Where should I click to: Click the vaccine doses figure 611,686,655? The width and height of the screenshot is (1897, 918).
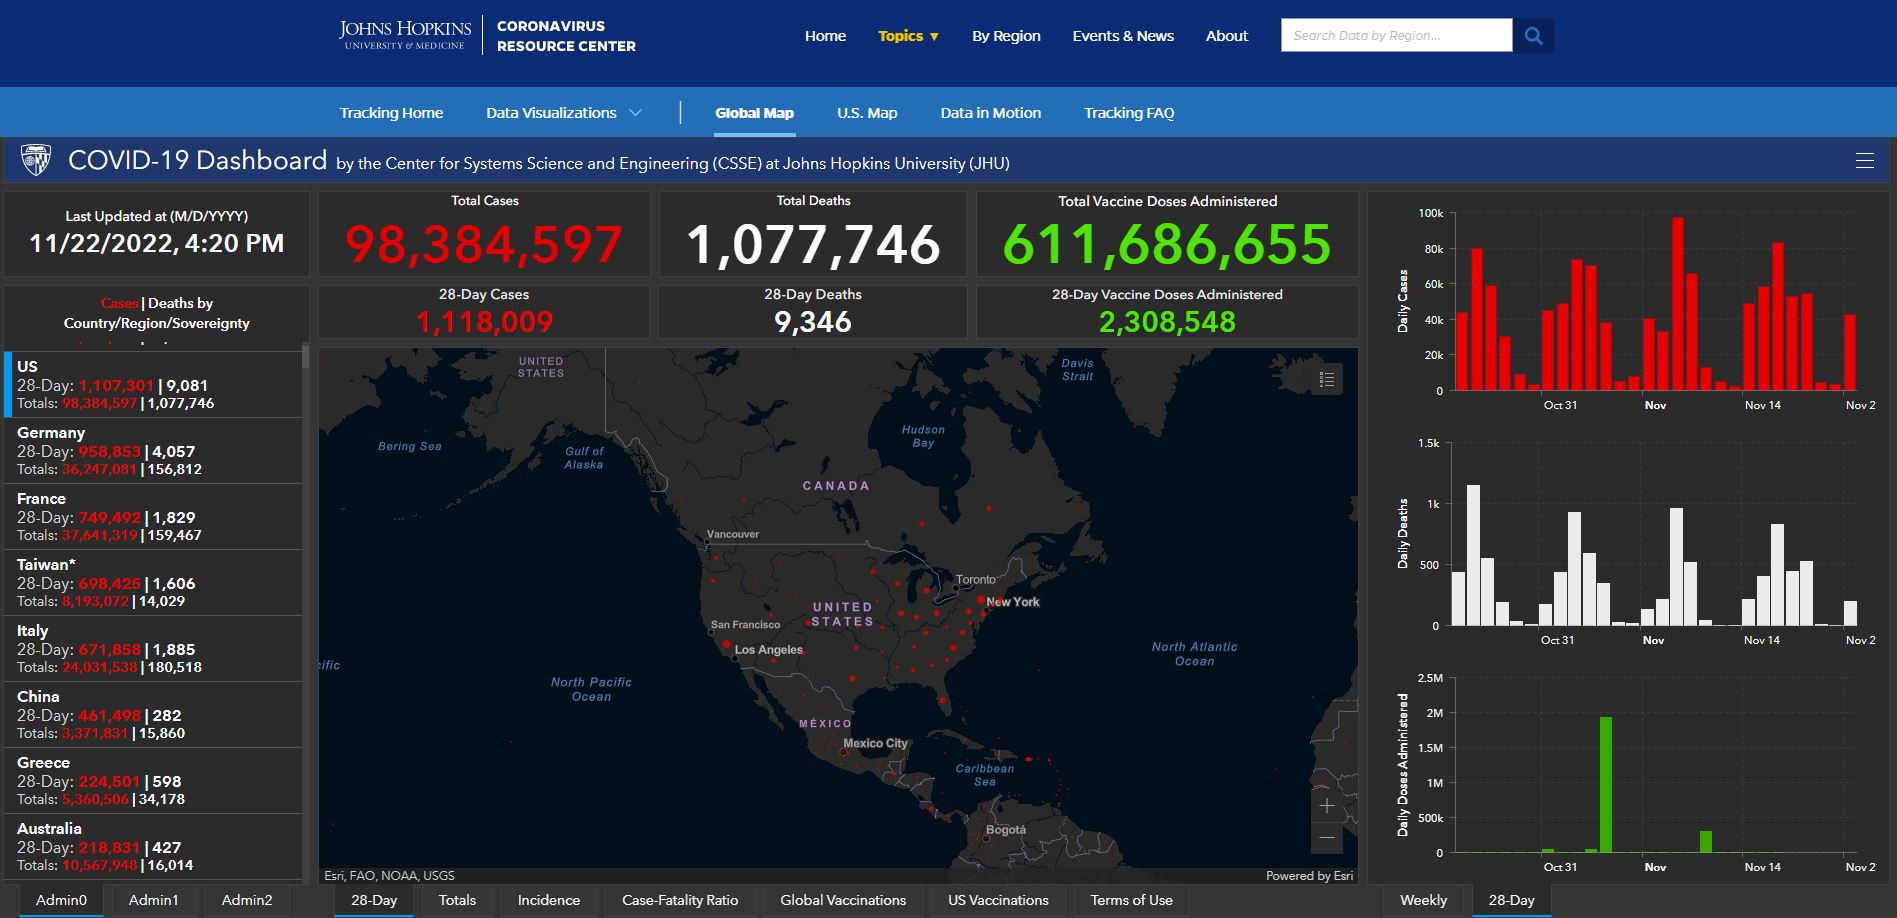(x=1167, y=245)
